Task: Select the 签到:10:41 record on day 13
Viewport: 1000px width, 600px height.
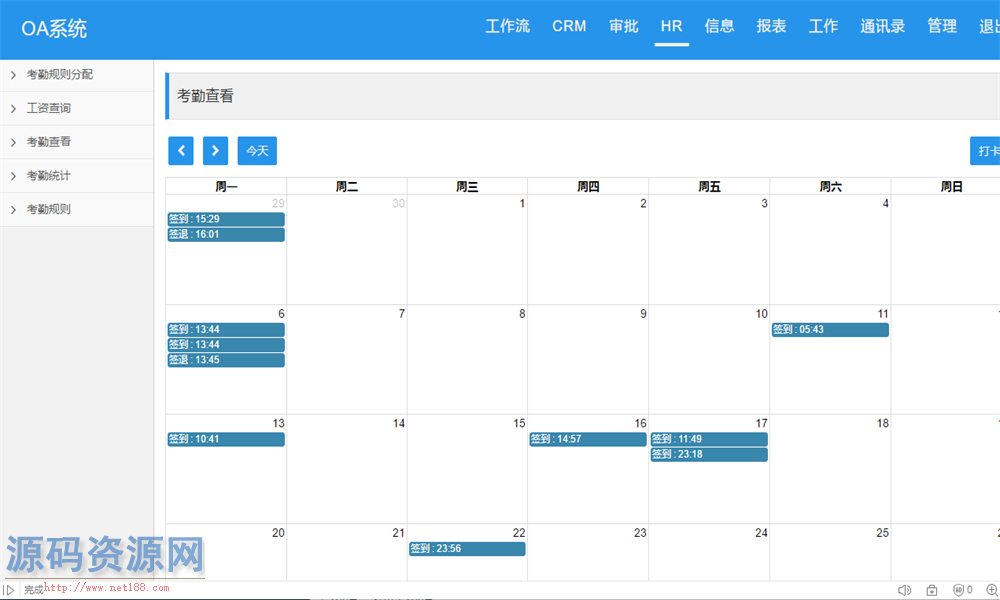Action: 226,439
